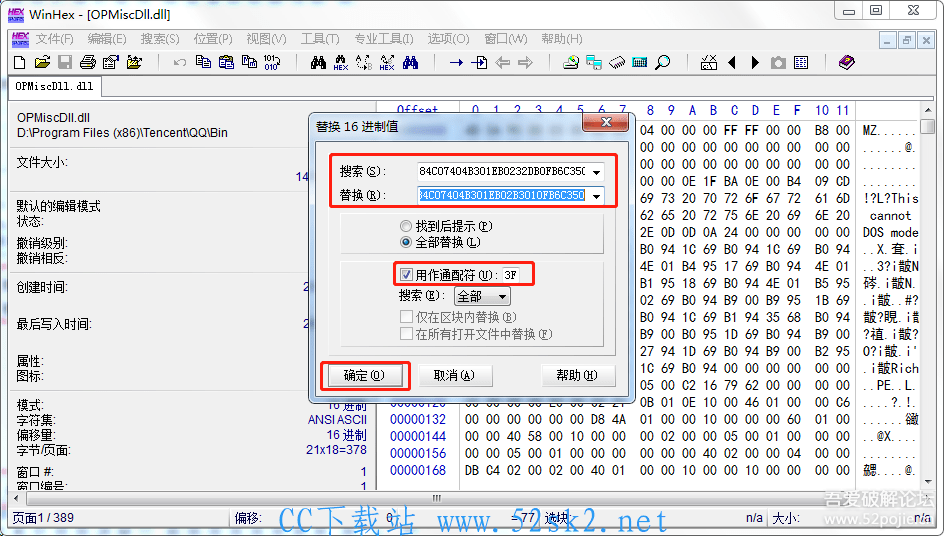944x536 pixels.
Task: Confirm replacement with 确定(O) button
Action: pos(364,376)
